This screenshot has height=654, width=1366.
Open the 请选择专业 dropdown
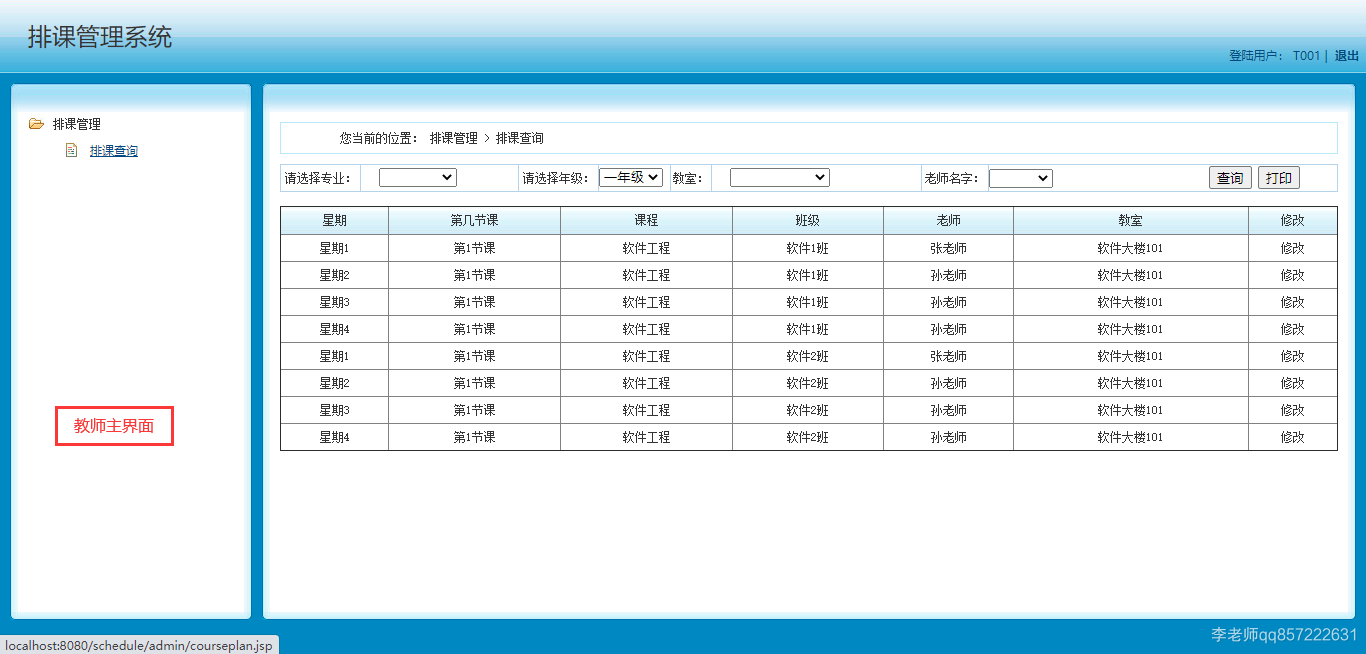417,177
